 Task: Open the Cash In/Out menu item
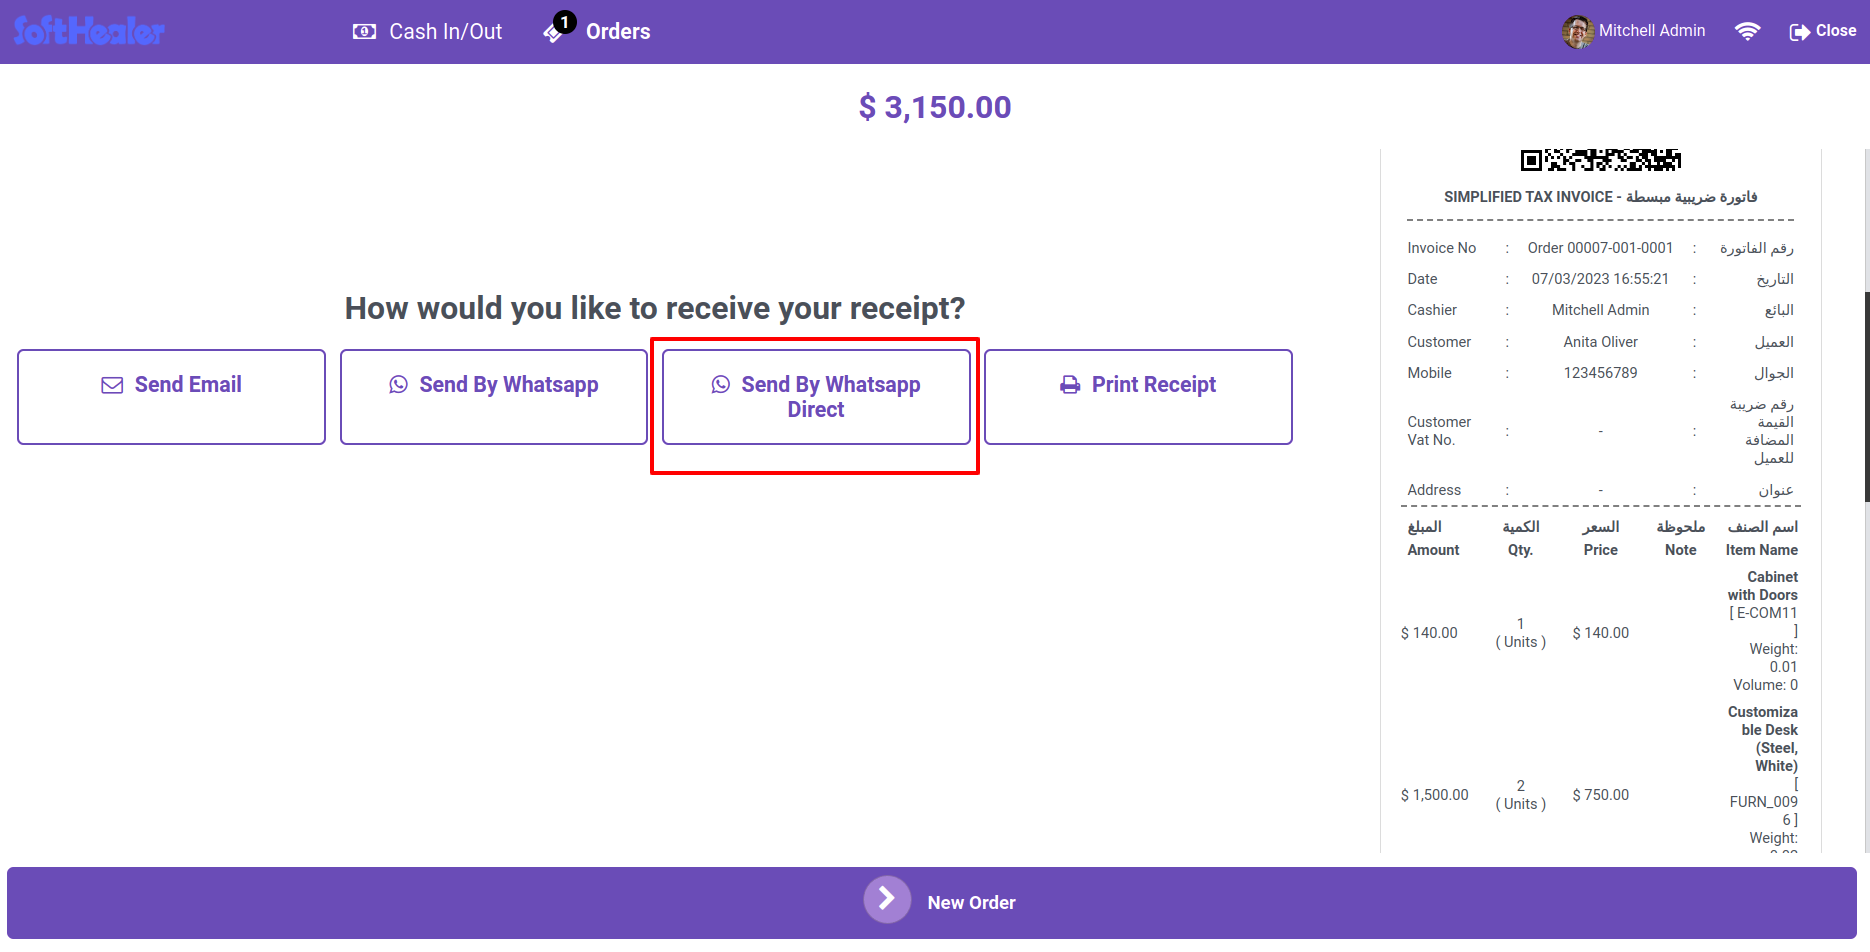pyautogui.click(x=427, y=32)
